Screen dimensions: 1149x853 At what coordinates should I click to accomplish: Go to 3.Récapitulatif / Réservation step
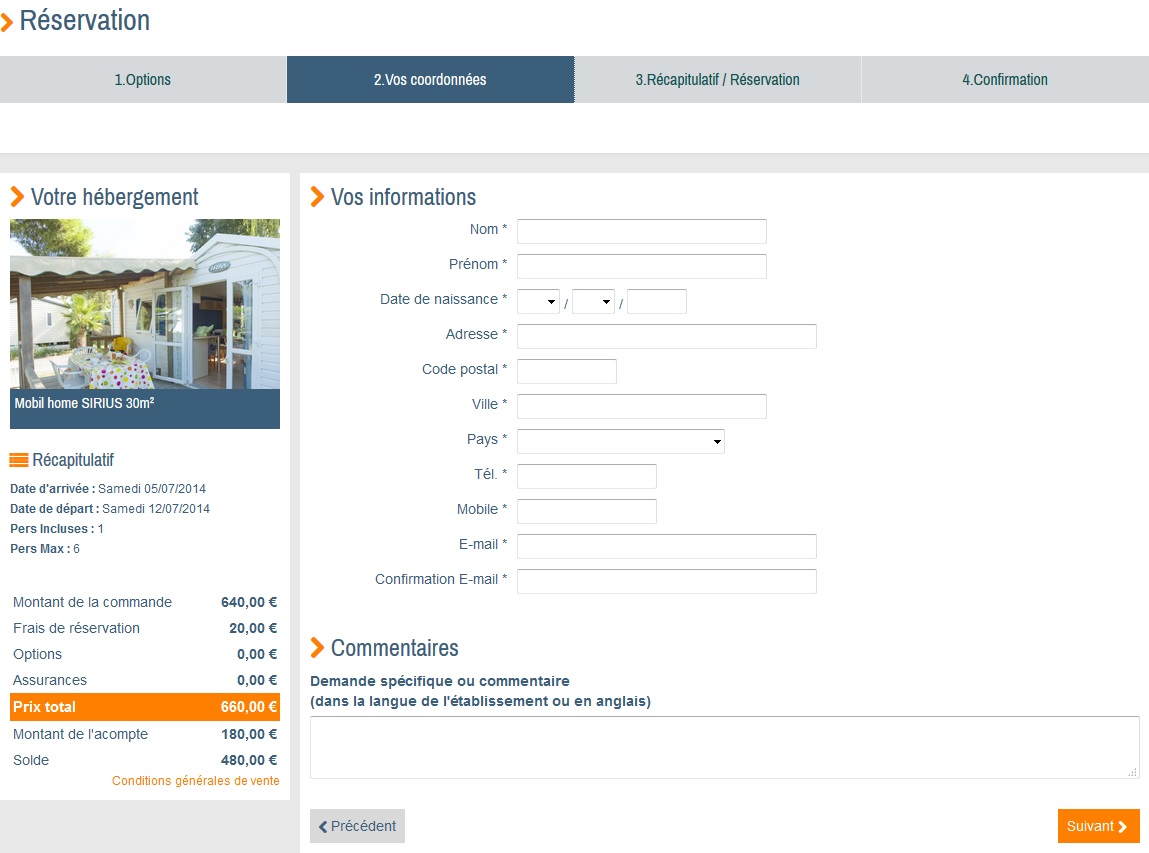pos(717,79)
